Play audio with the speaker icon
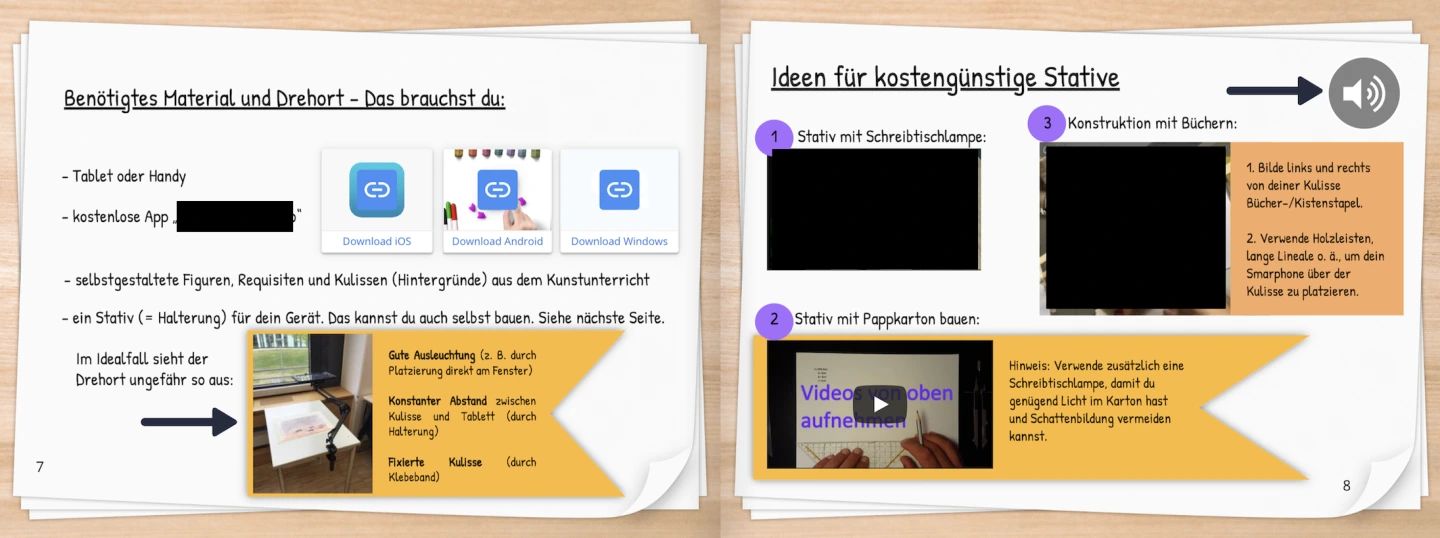The image size is (1440, 538). (1363, 93)
